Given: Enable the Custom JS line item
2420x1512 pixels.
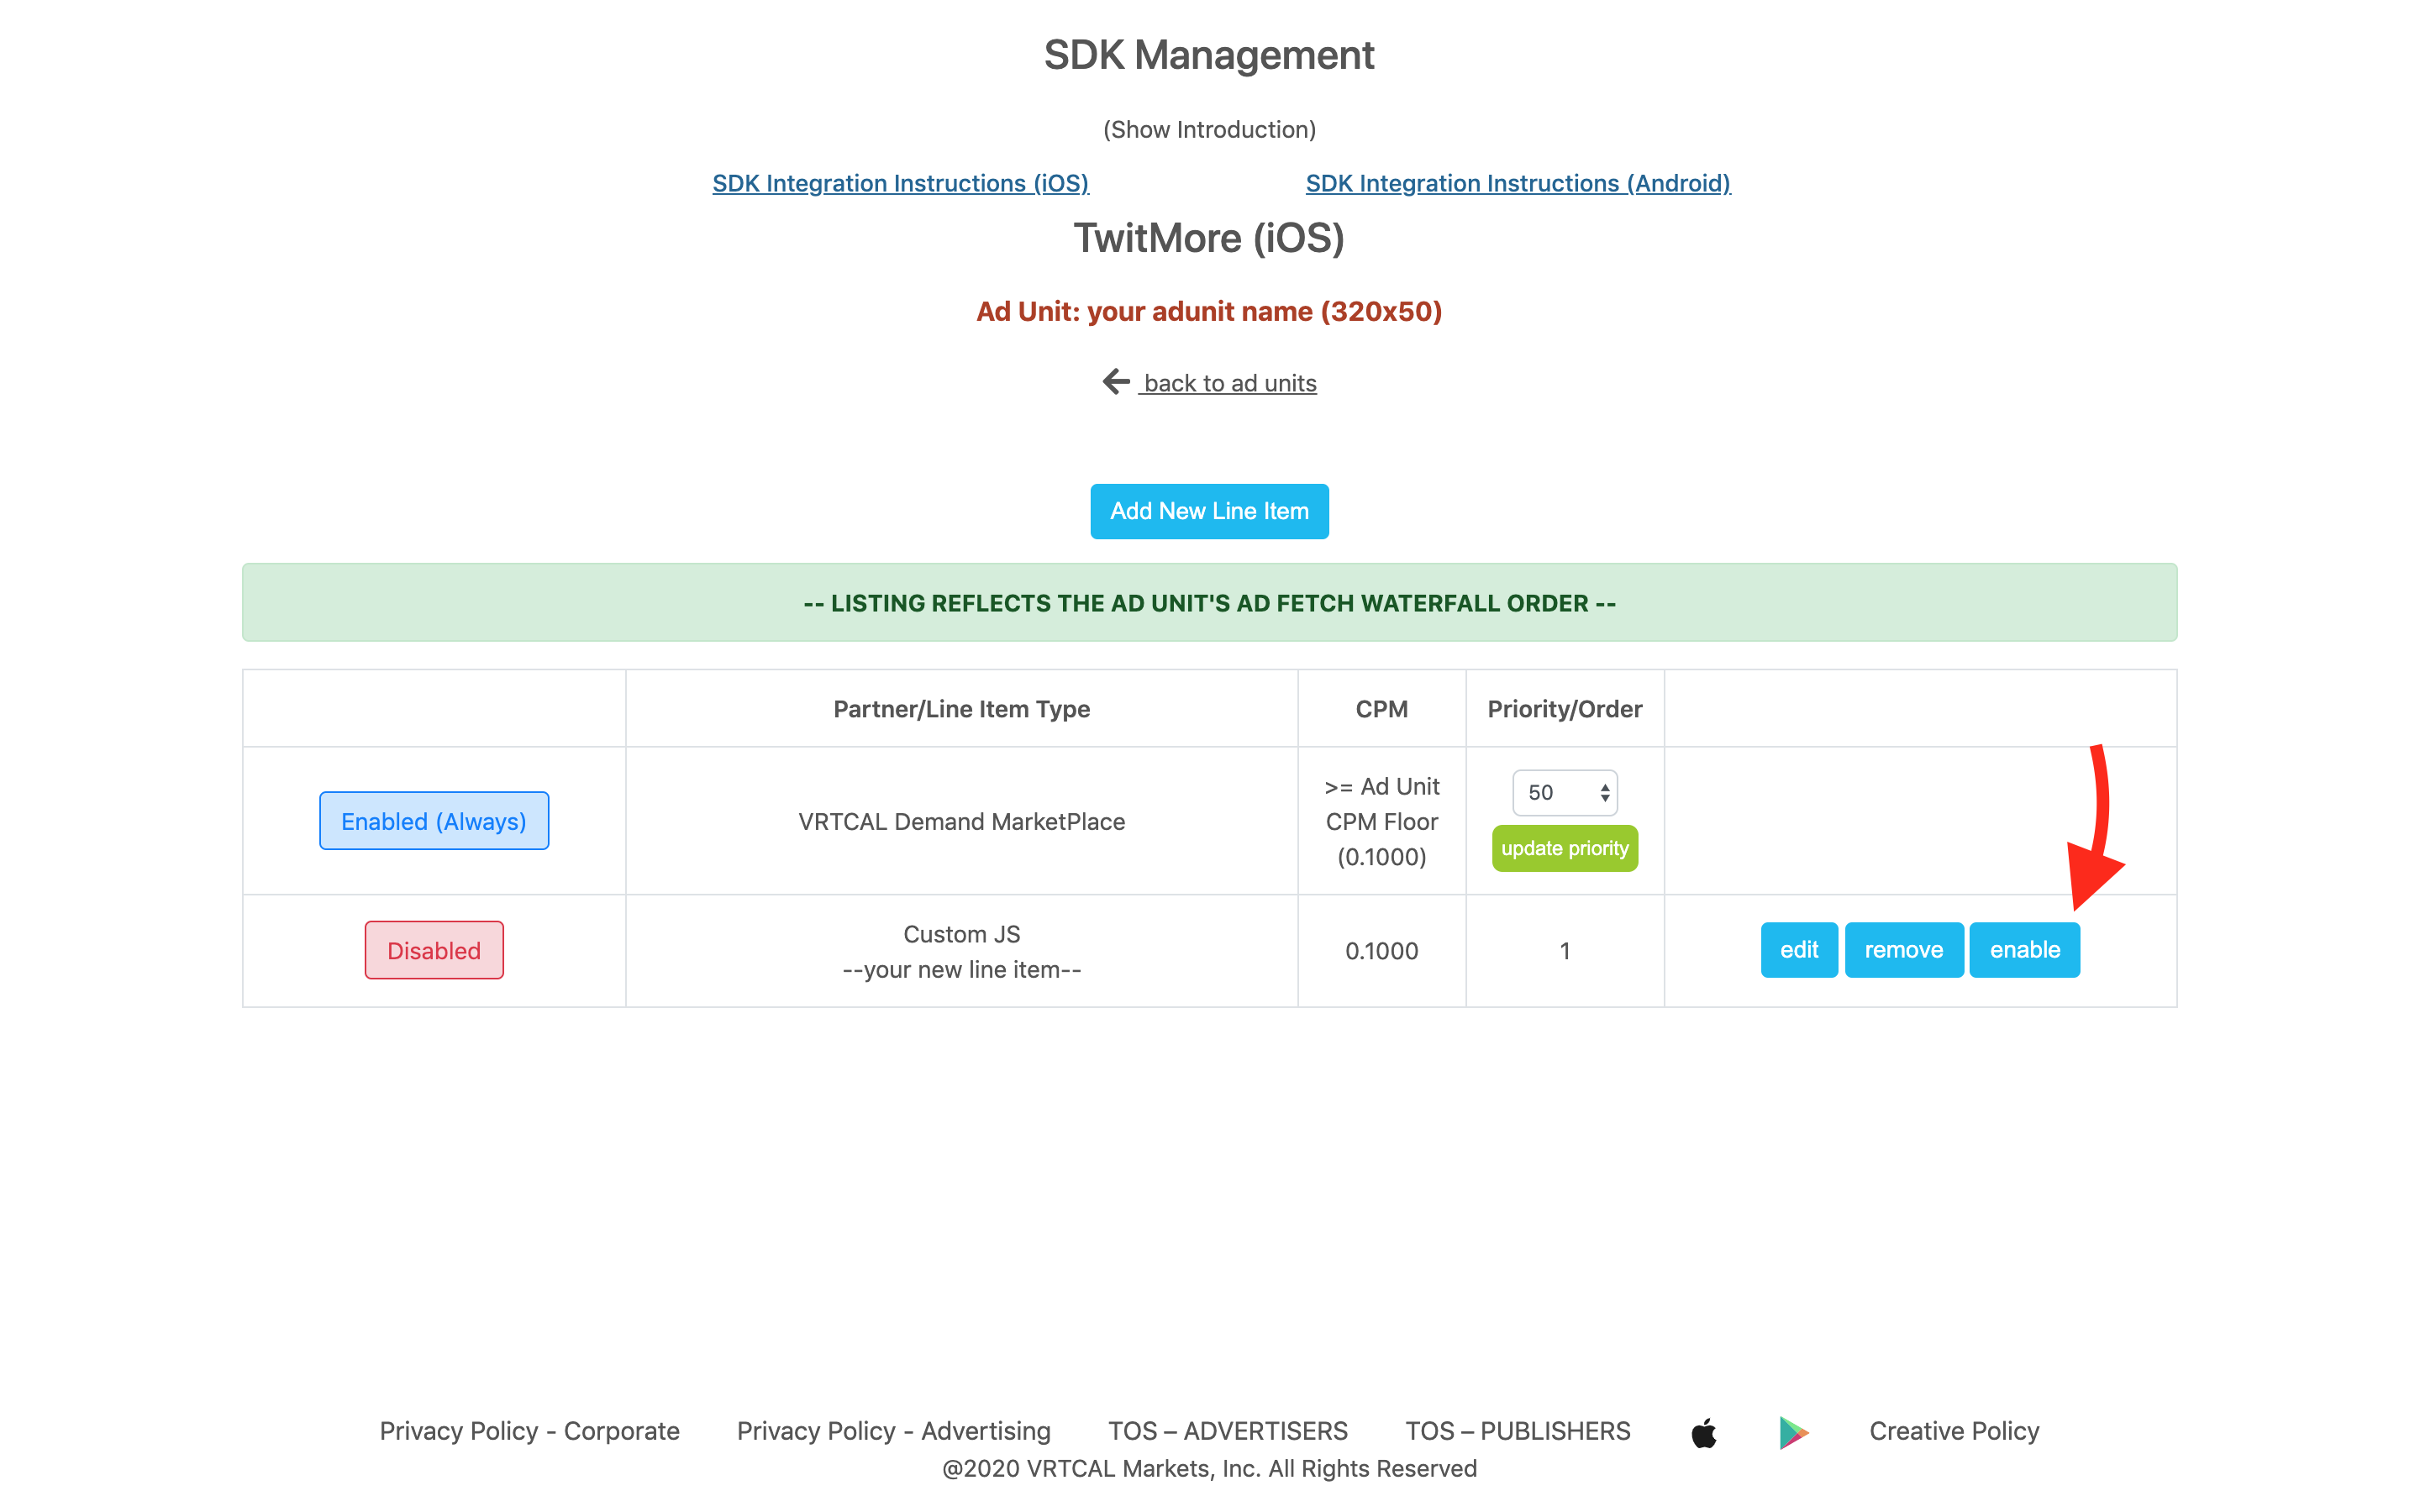Looking at the screenshot, I should click(x=2024, y=949).
